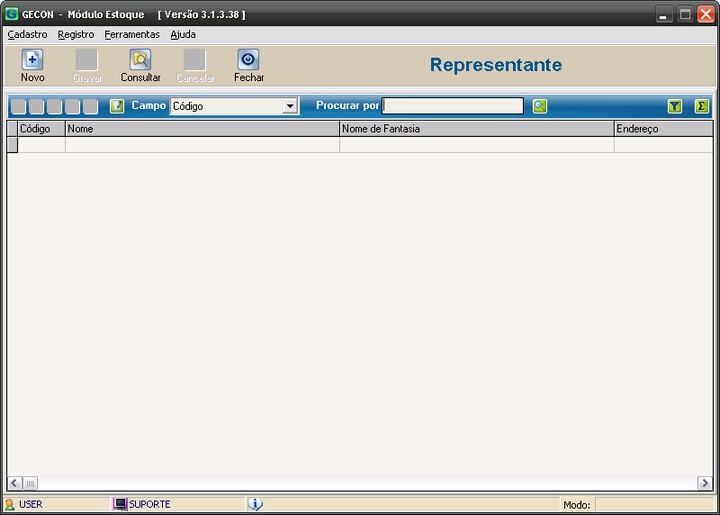720x515 pixels.
Task: Click the horizontal scrollbar thumb
Action: pos(30,483)
